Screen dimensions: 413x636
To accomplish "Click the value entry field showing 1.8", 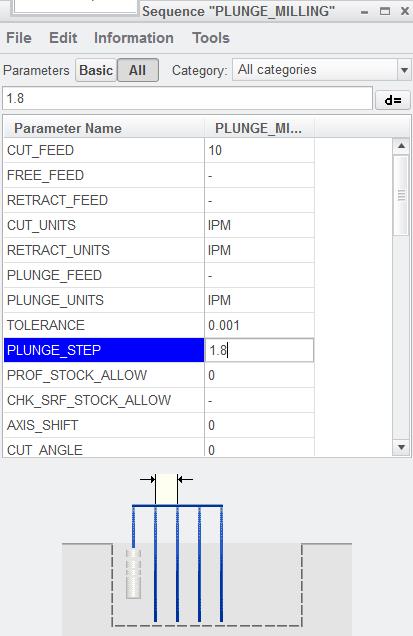I will tap(187, 98).
